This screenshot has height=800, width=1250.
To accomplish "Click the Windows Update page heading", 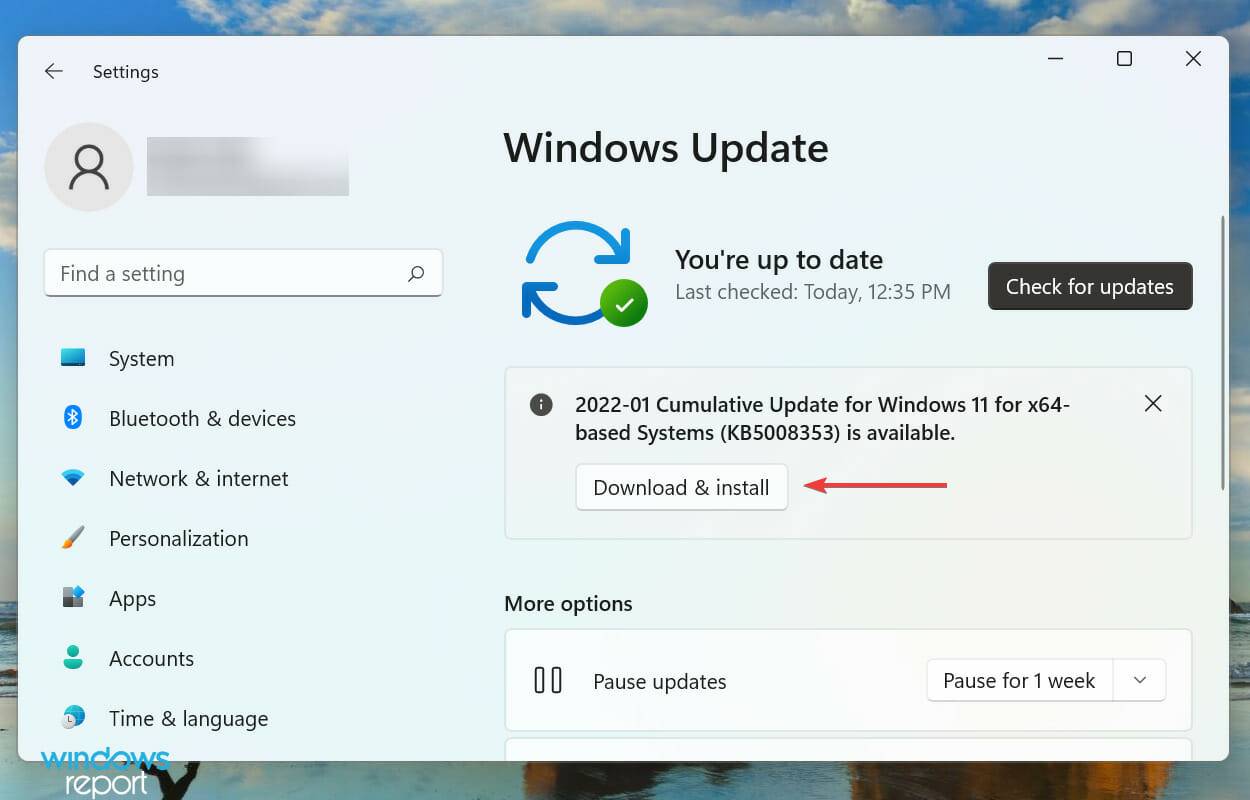I will [x=666, y=148].
